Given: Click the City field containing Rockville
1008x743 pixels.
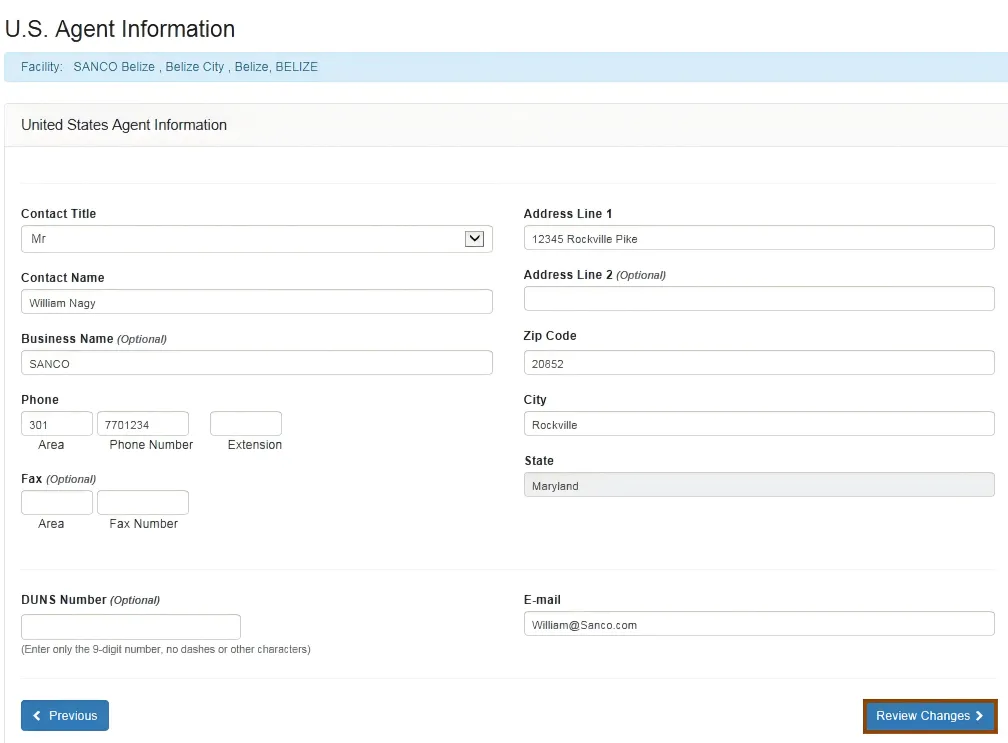Looking at the screenshot, I should (758, 424).
